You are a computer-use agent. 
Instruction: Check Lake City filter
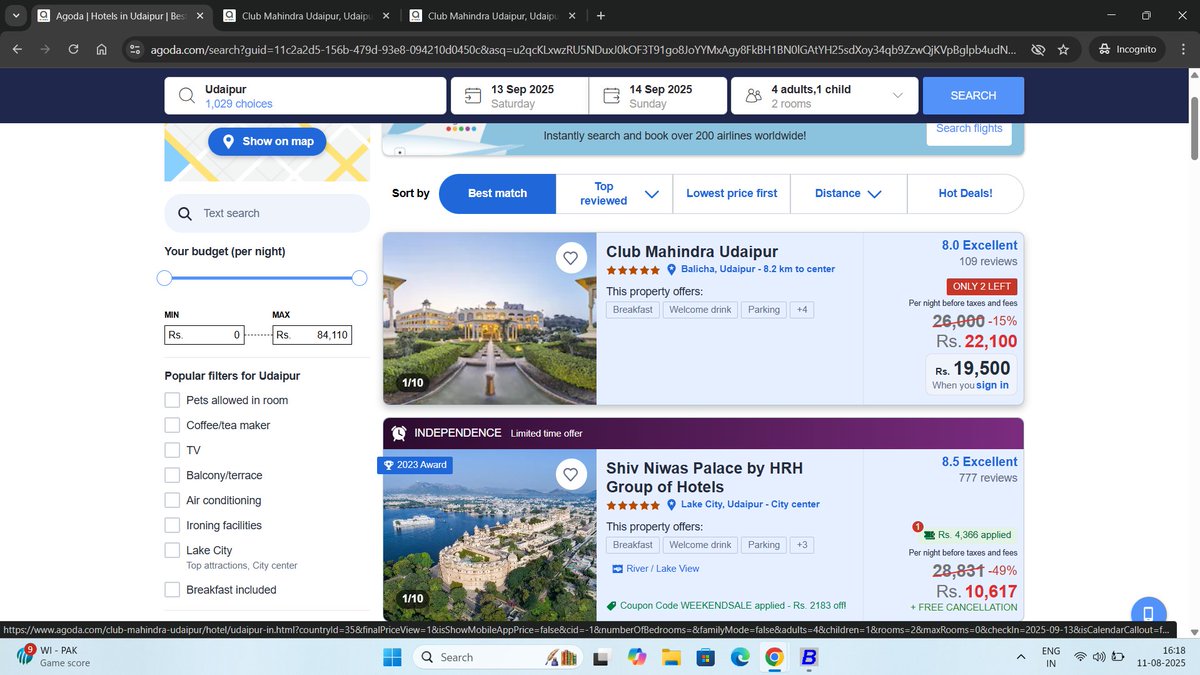click(172, 550)
